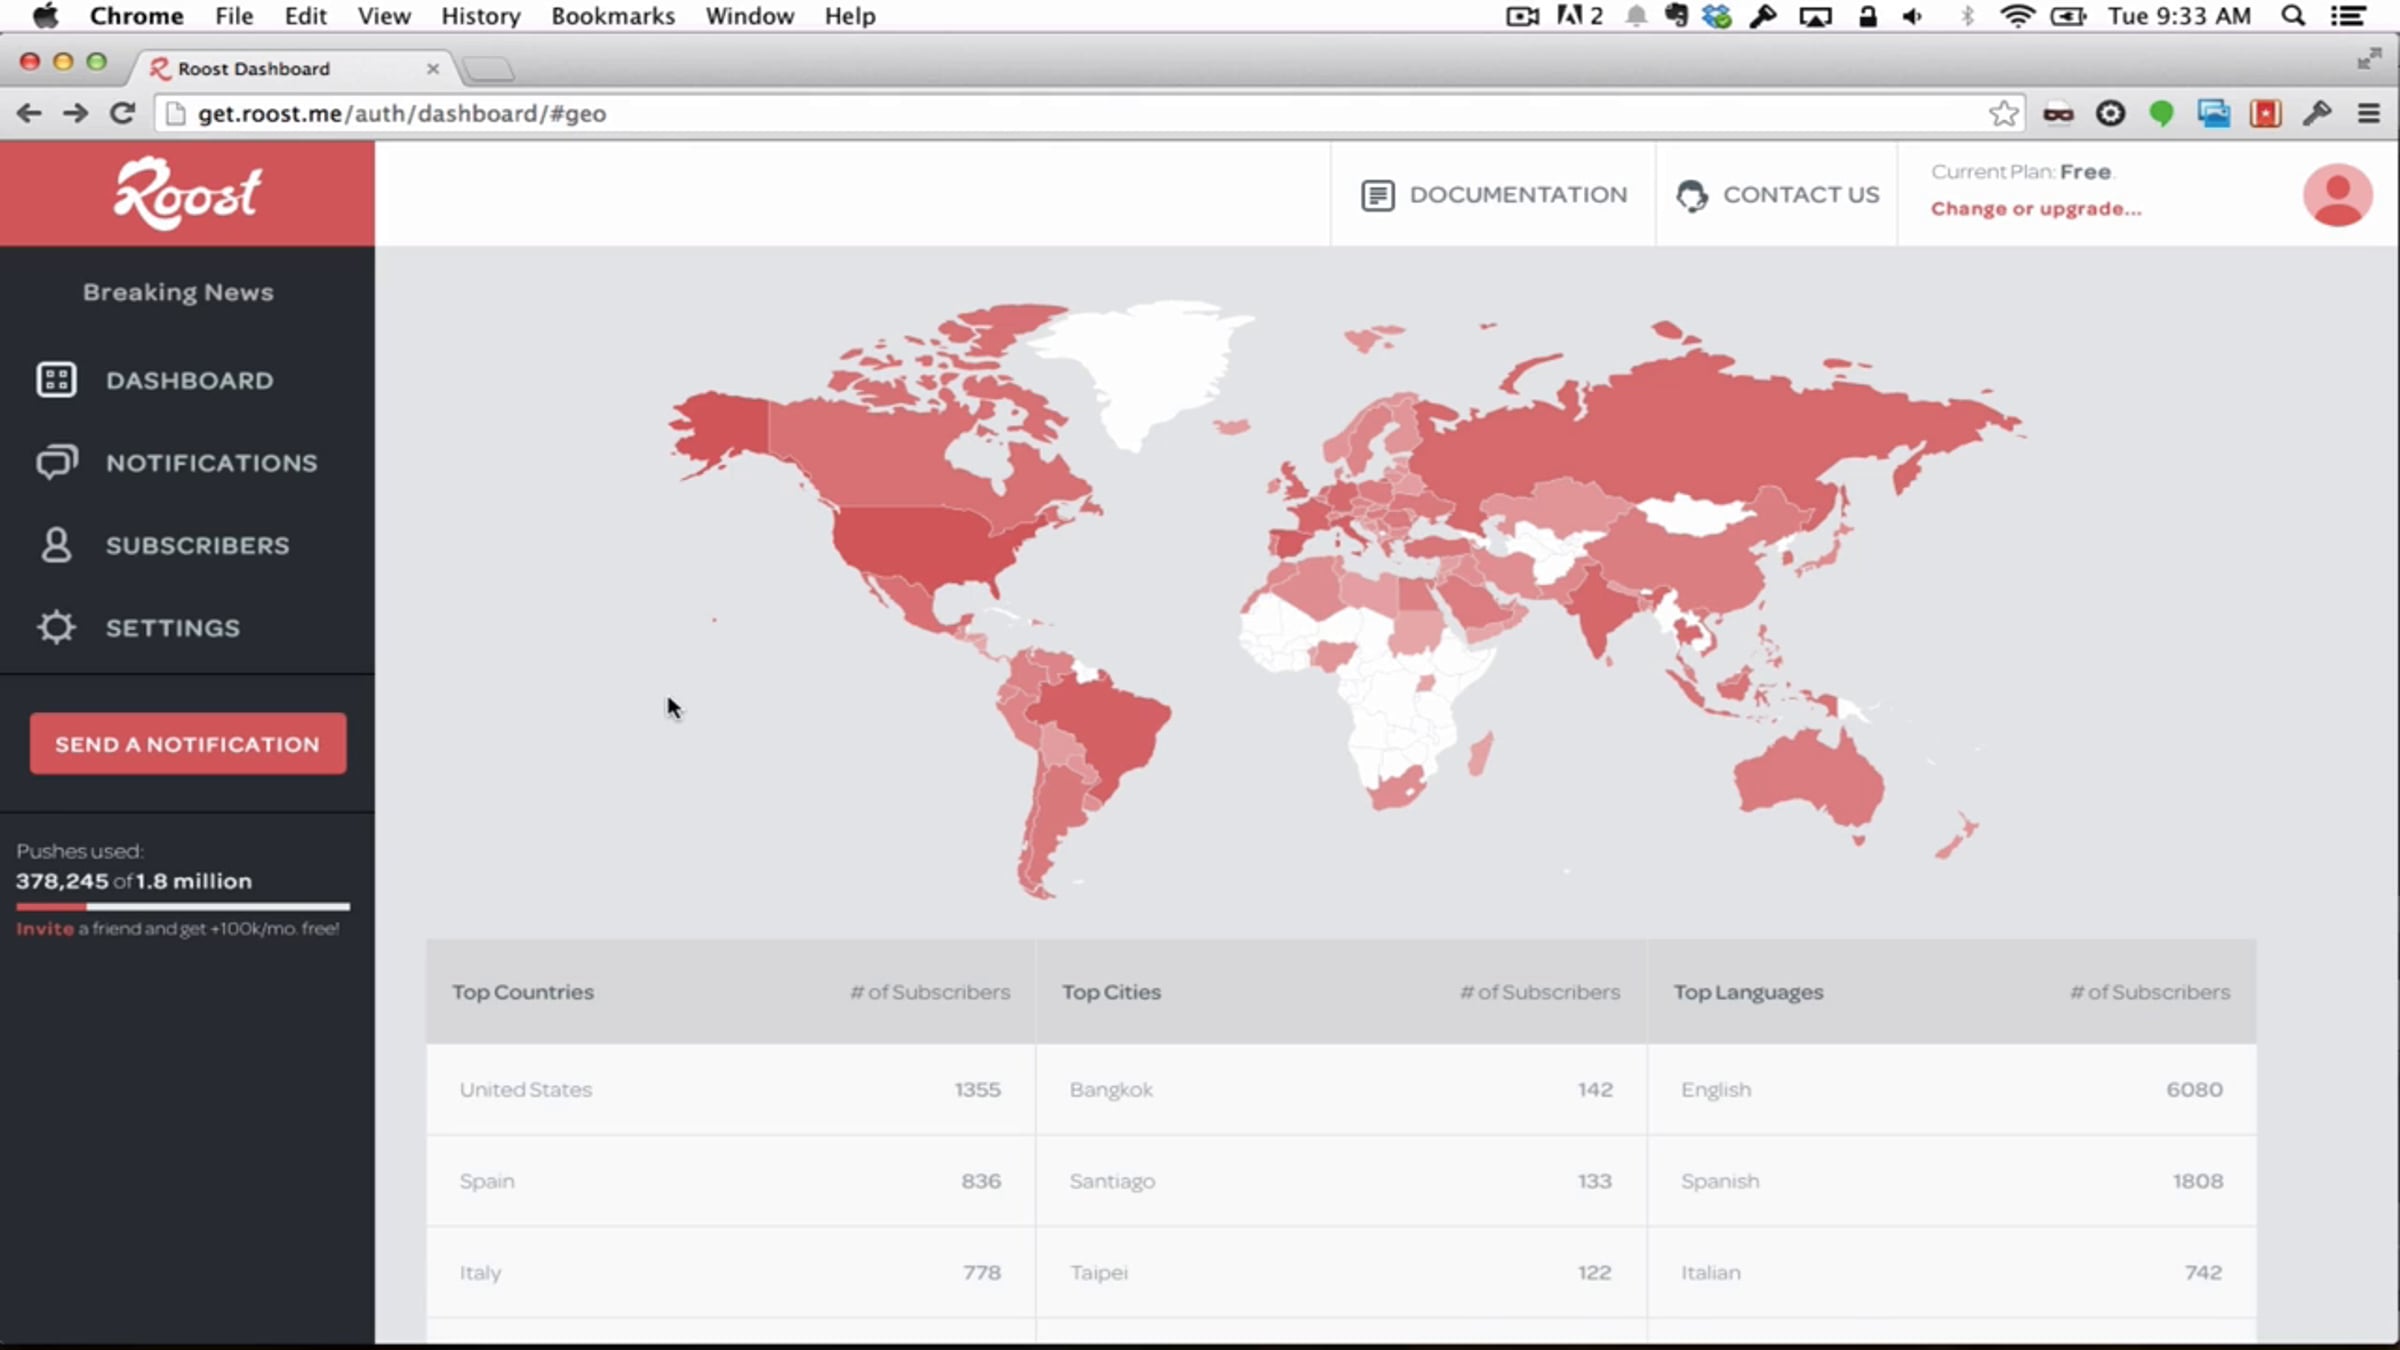
Task: Click the Notifications chat bubble icon
Action: click(56, 462)
